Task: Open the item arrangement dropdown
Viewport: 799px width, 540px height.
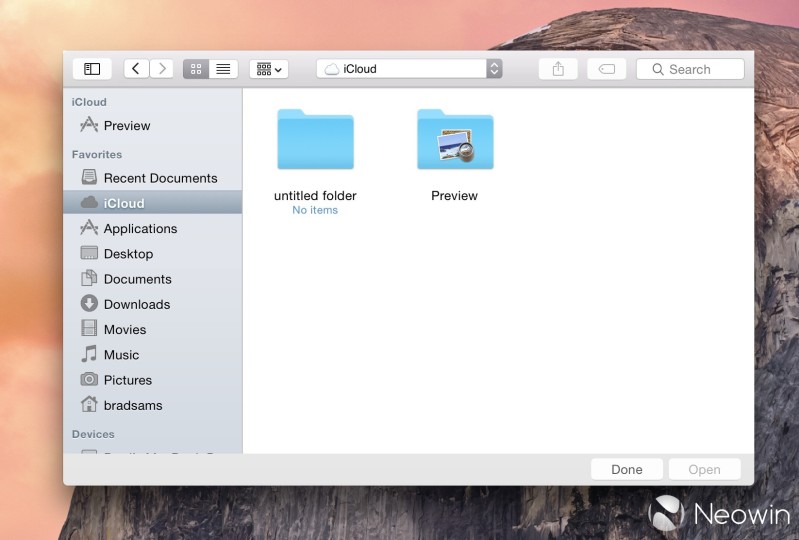Action: pos(269,69)
